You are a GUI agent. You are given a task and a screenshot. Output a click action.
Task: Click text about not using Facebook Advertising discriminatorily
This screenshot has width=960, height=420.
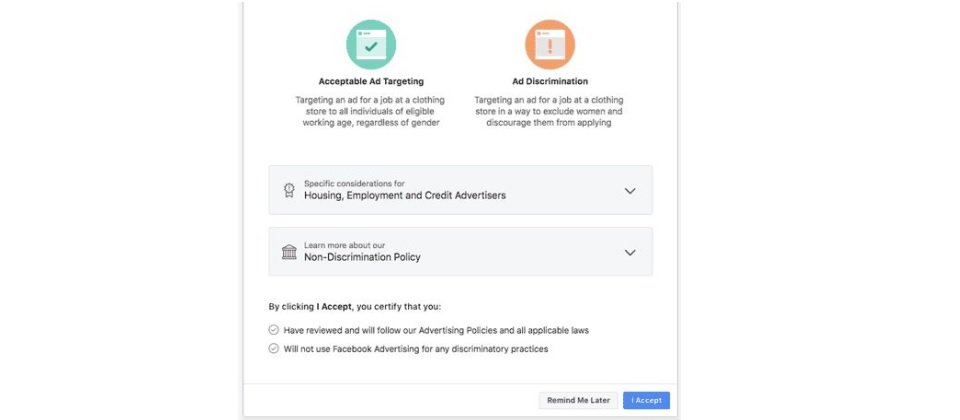[x=416, y=349]
